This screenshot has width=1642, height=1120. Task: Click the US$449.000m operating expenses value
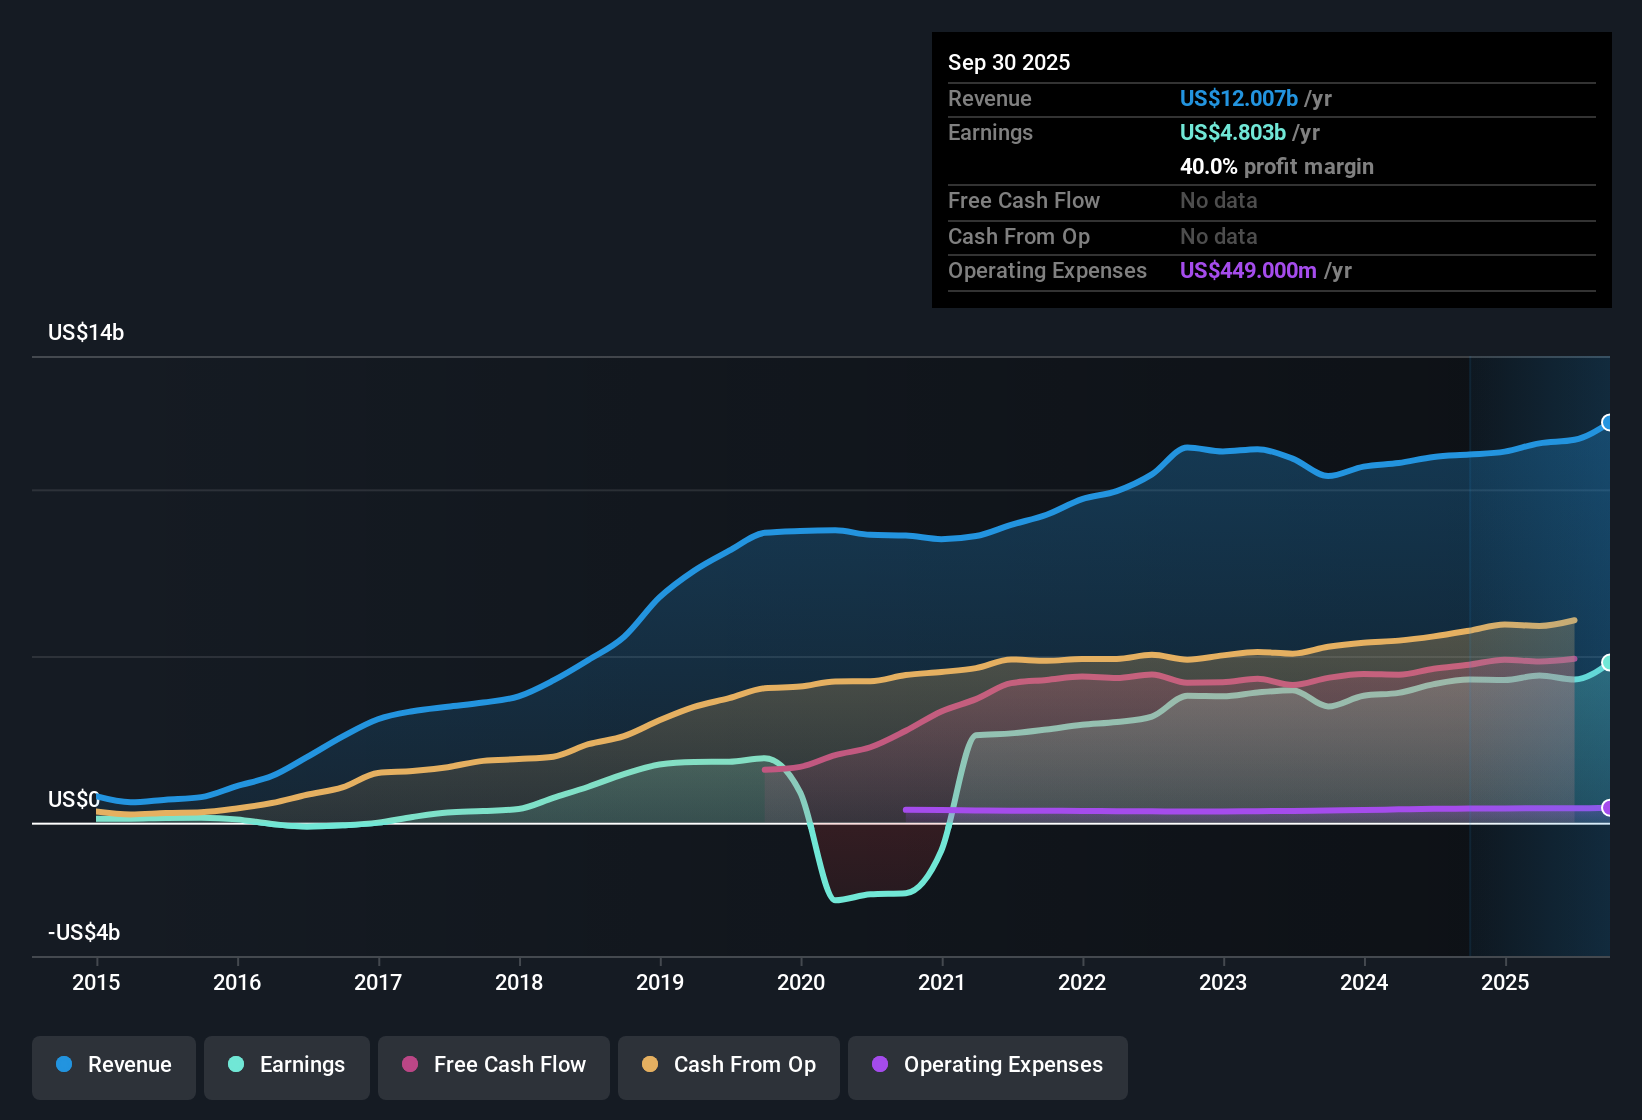click(1248, 270)
